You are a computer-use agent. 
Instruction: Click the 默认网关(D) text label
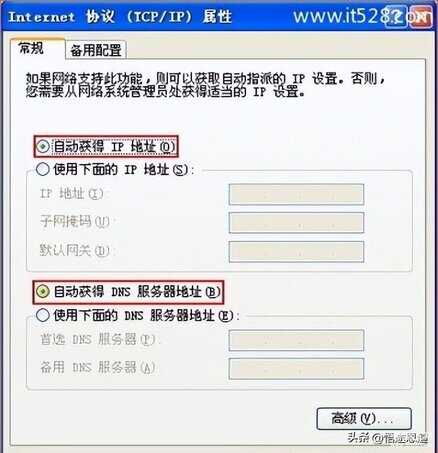[x=75, y=250]
